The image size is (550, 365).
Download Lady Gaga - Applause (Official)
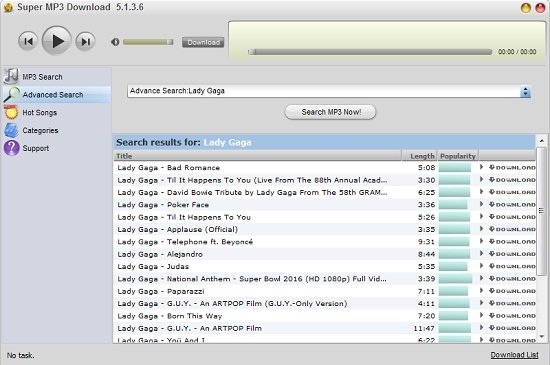(512, 229)
